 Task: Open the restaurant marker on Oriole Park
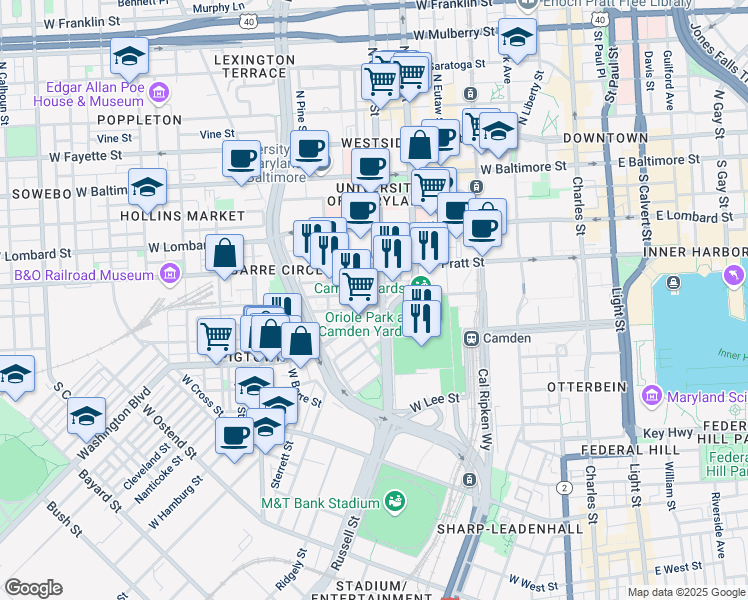(422, 319)
